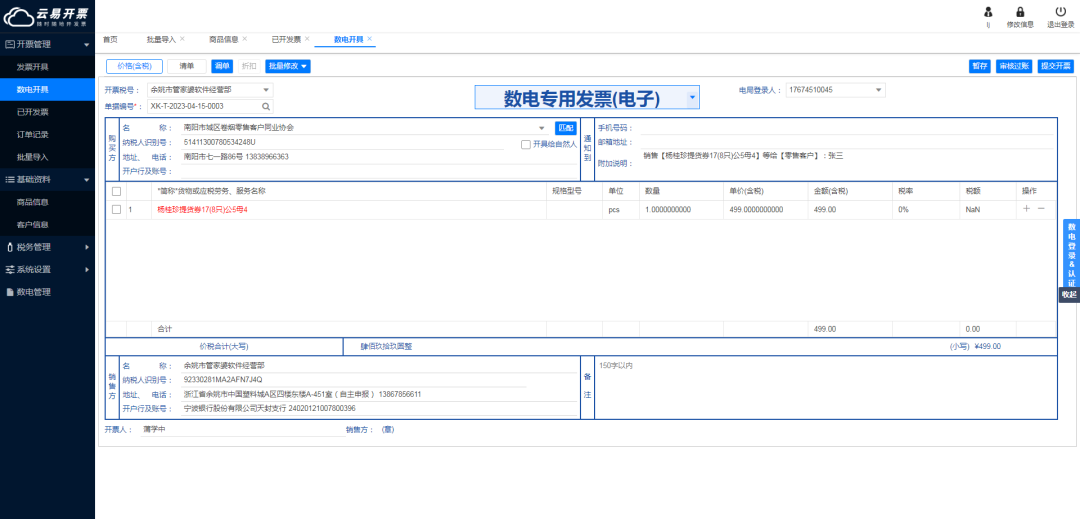Click the 开票人 field 蒋学中
This screenshot has height=519, width=1080.
[243, 430]
